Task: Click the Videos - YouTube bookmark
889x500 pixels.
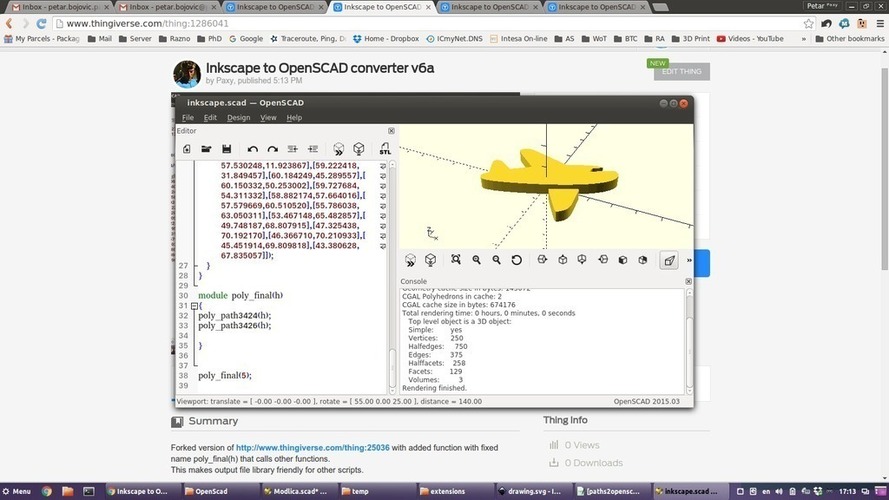Action: (750, 39)
